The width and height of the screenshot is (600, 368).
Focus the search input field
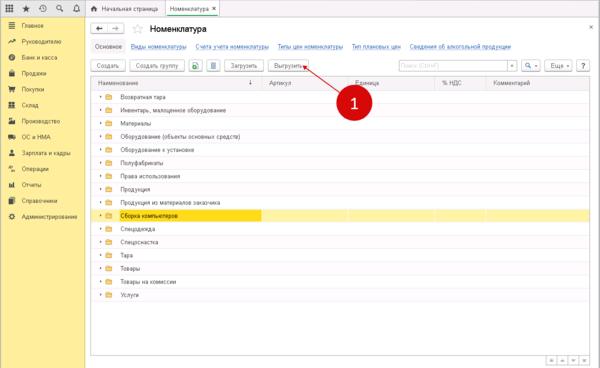pyautogui.click(x=453, y=66)
